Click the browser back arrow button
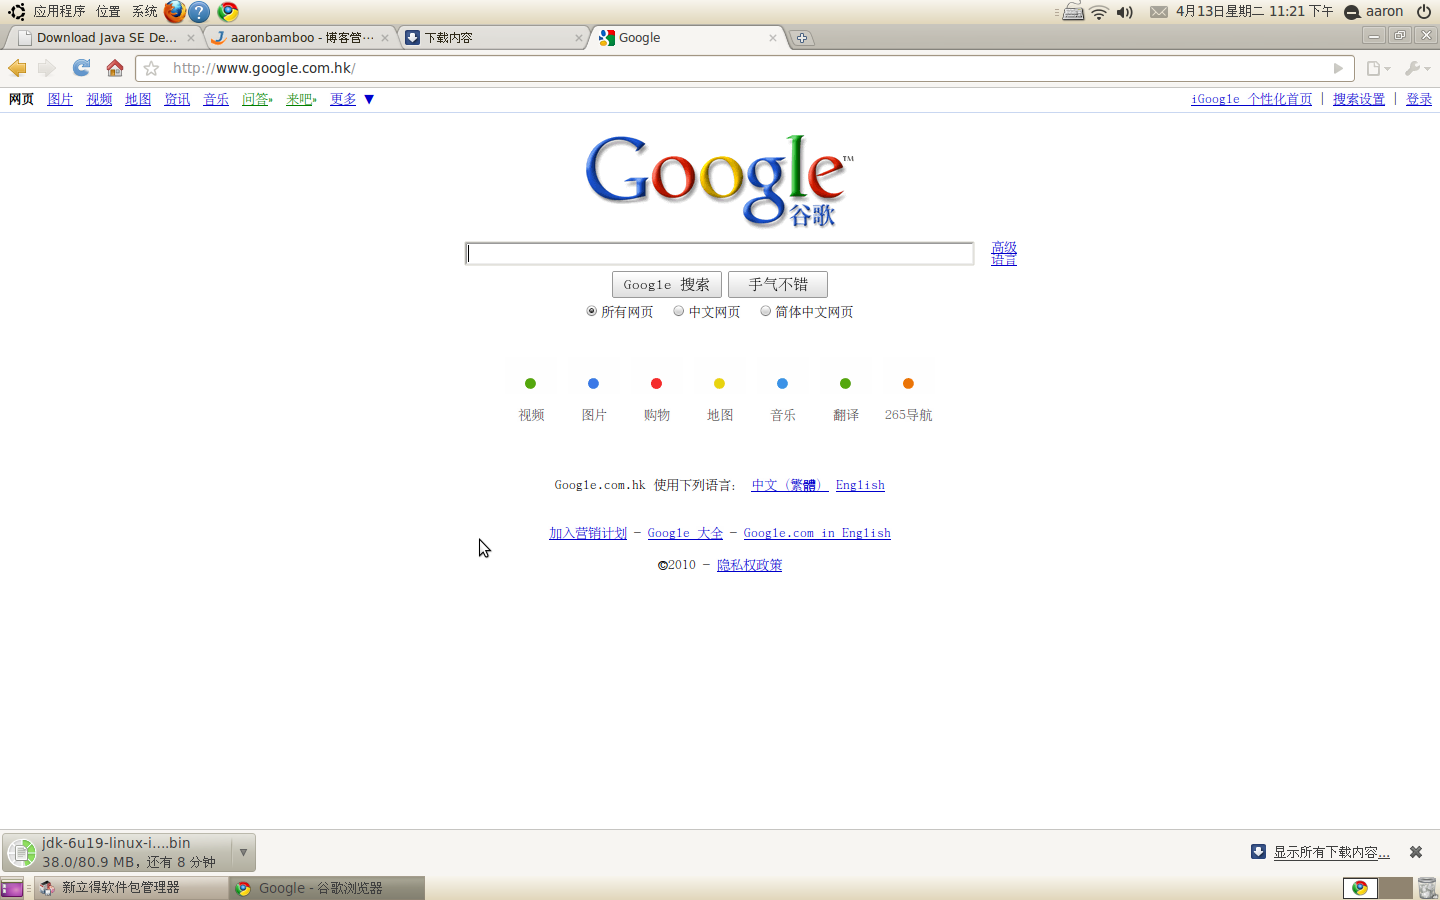Screen dimensions: 1440x900 17,68
